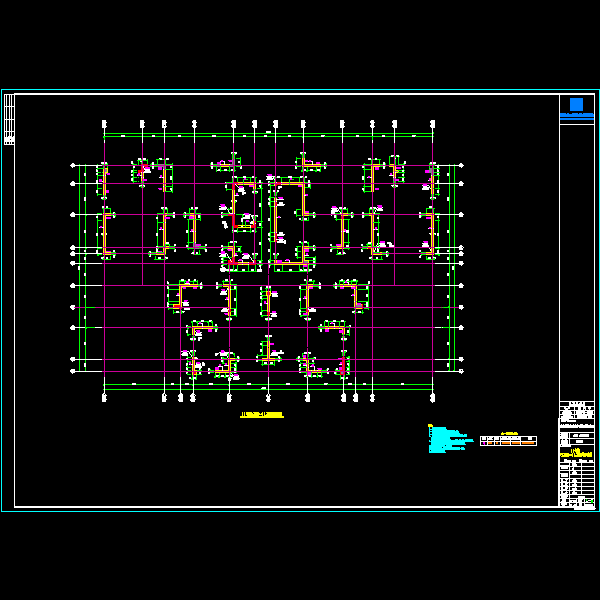Click the blue text lines beneath the logo
The width and height of the screenshot is (600, 600).
point(576,117)
